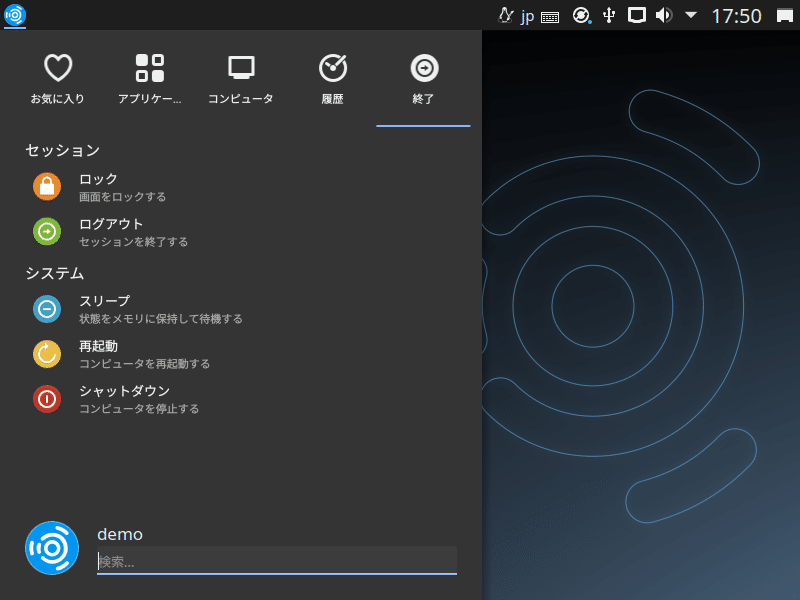Viewport: 800px width, 600px height.
Task: Switch to the 履歴 history tab
Action: (x=332, y=79)
